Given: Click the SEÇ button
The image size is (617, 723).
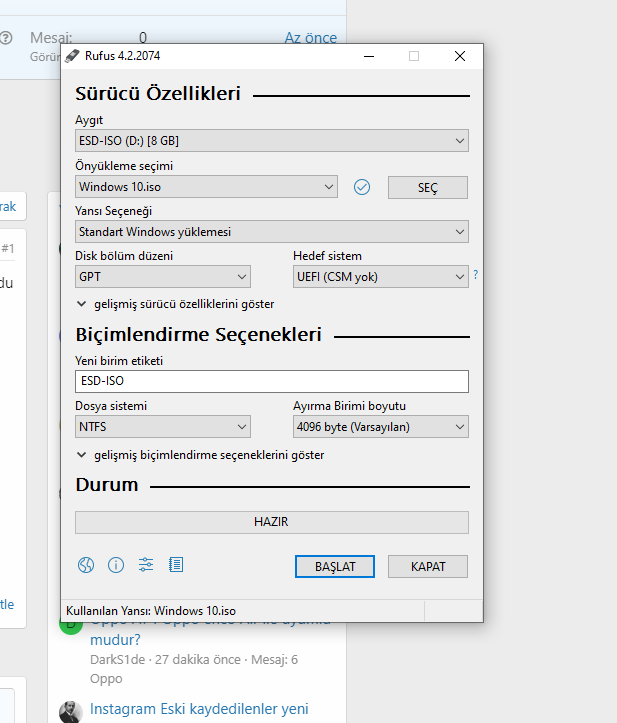Looking at the screenshot, I should pyautogui.click(x=428, y=188).
